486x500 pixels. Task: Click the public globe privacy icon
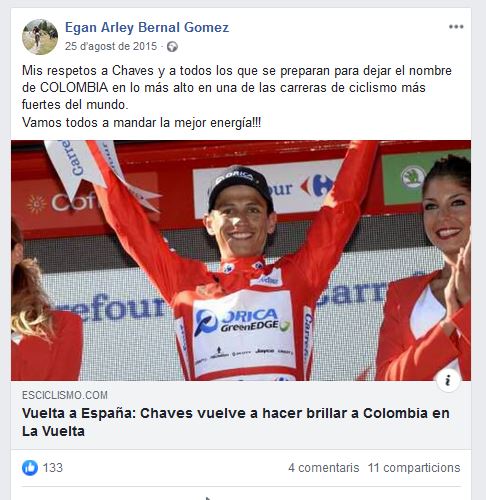[x=172, y=47]
